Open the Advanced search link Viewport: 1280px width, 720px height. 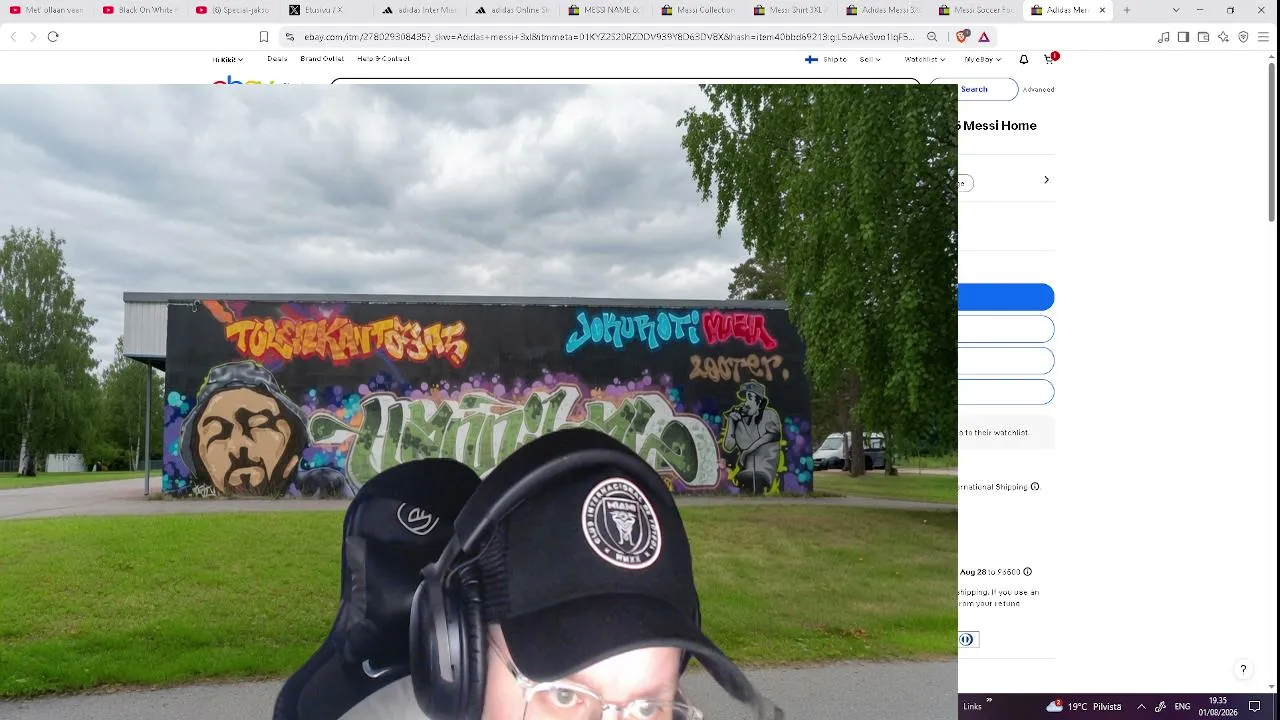coord(1038,89)
